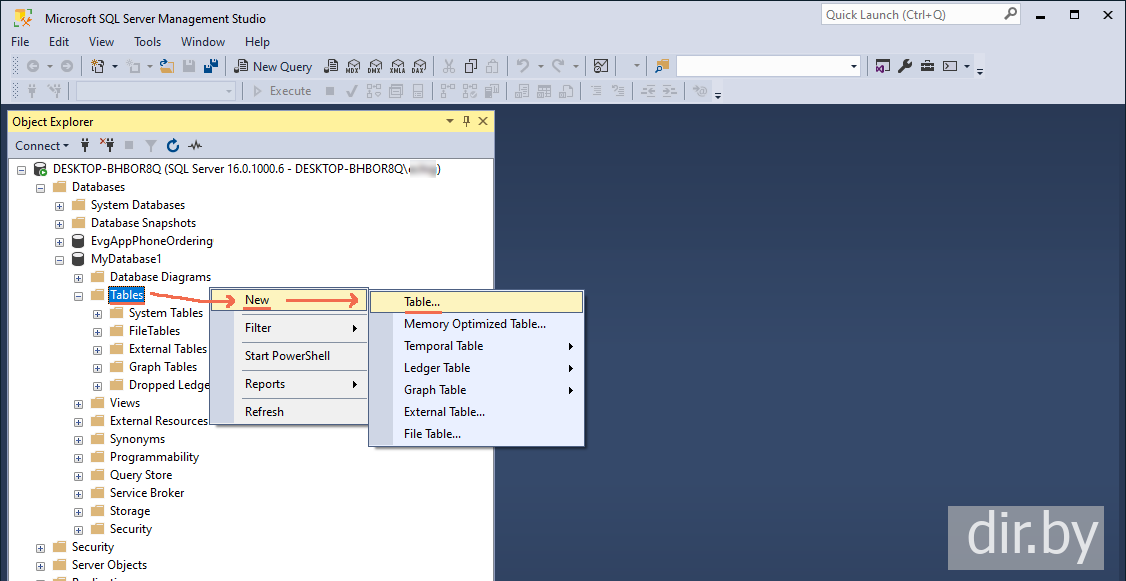Click Refresh in the context menu
The height and width of the screenshot is (581, 1126).
point(264,411)
